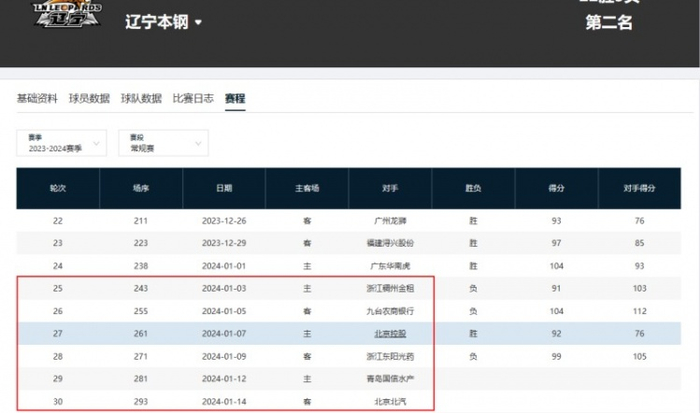Click opponent 广东华南虎 in round 24
Viewport: 700px width, 413px height.
click(x=390, y=266)
